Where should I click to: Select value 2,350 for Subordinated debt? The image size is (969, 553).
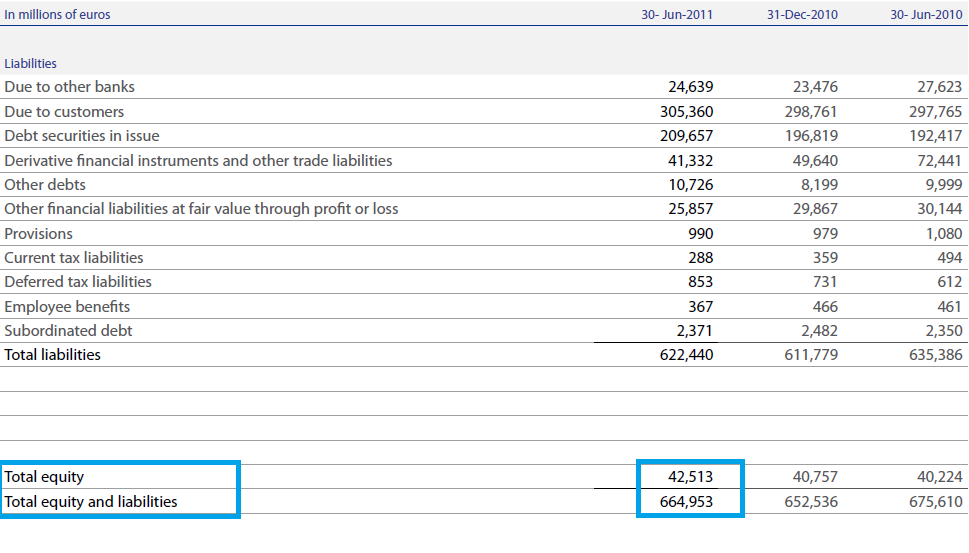(944, 331)
